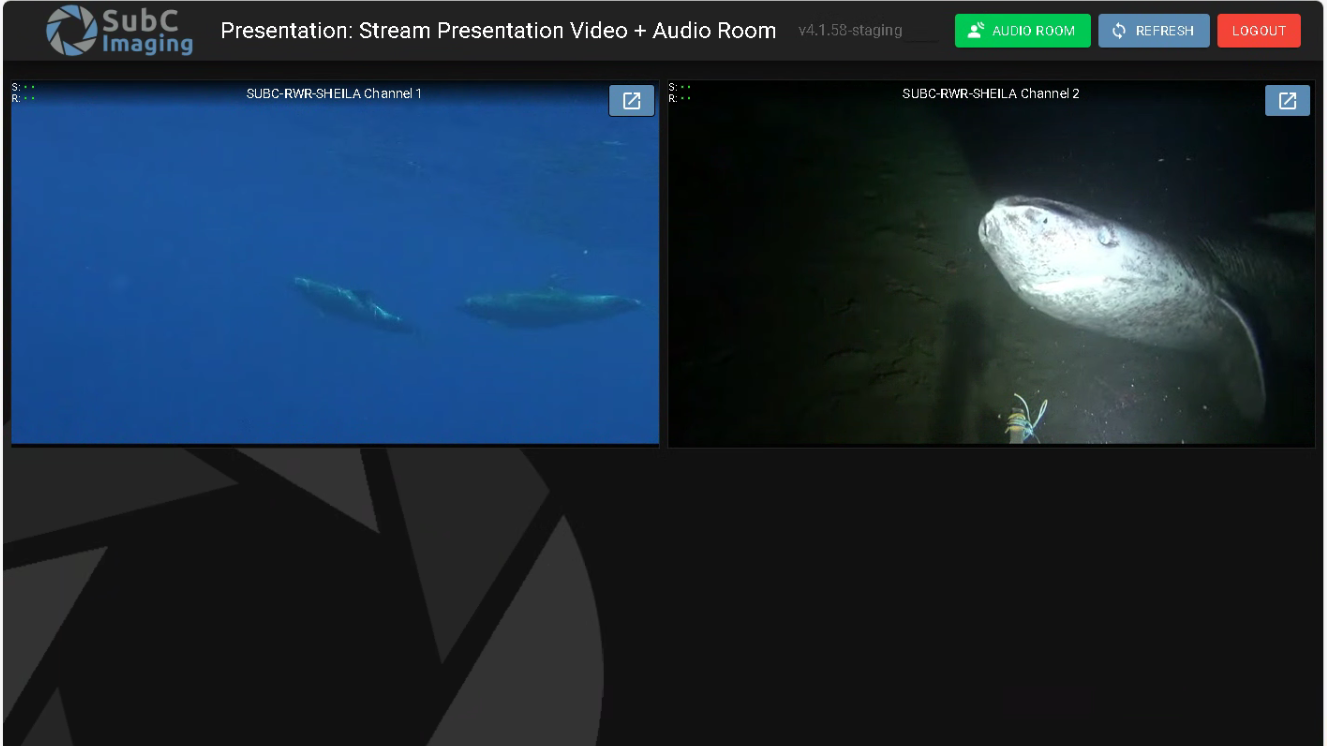Click the shark's head in Channel 2
Image resolution: width=1327 pixels, height=746 pixels.
tap(1030, 230)
